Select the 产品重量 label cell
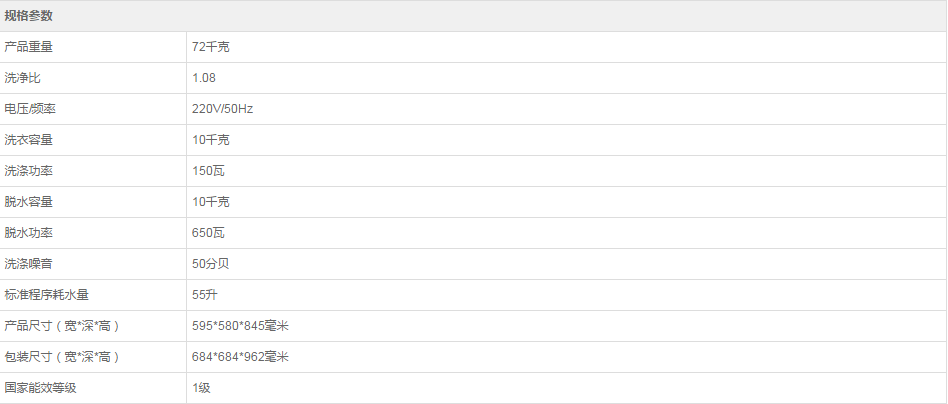The height and width of the screenshot is (404, 948). (x=93, y=47)
